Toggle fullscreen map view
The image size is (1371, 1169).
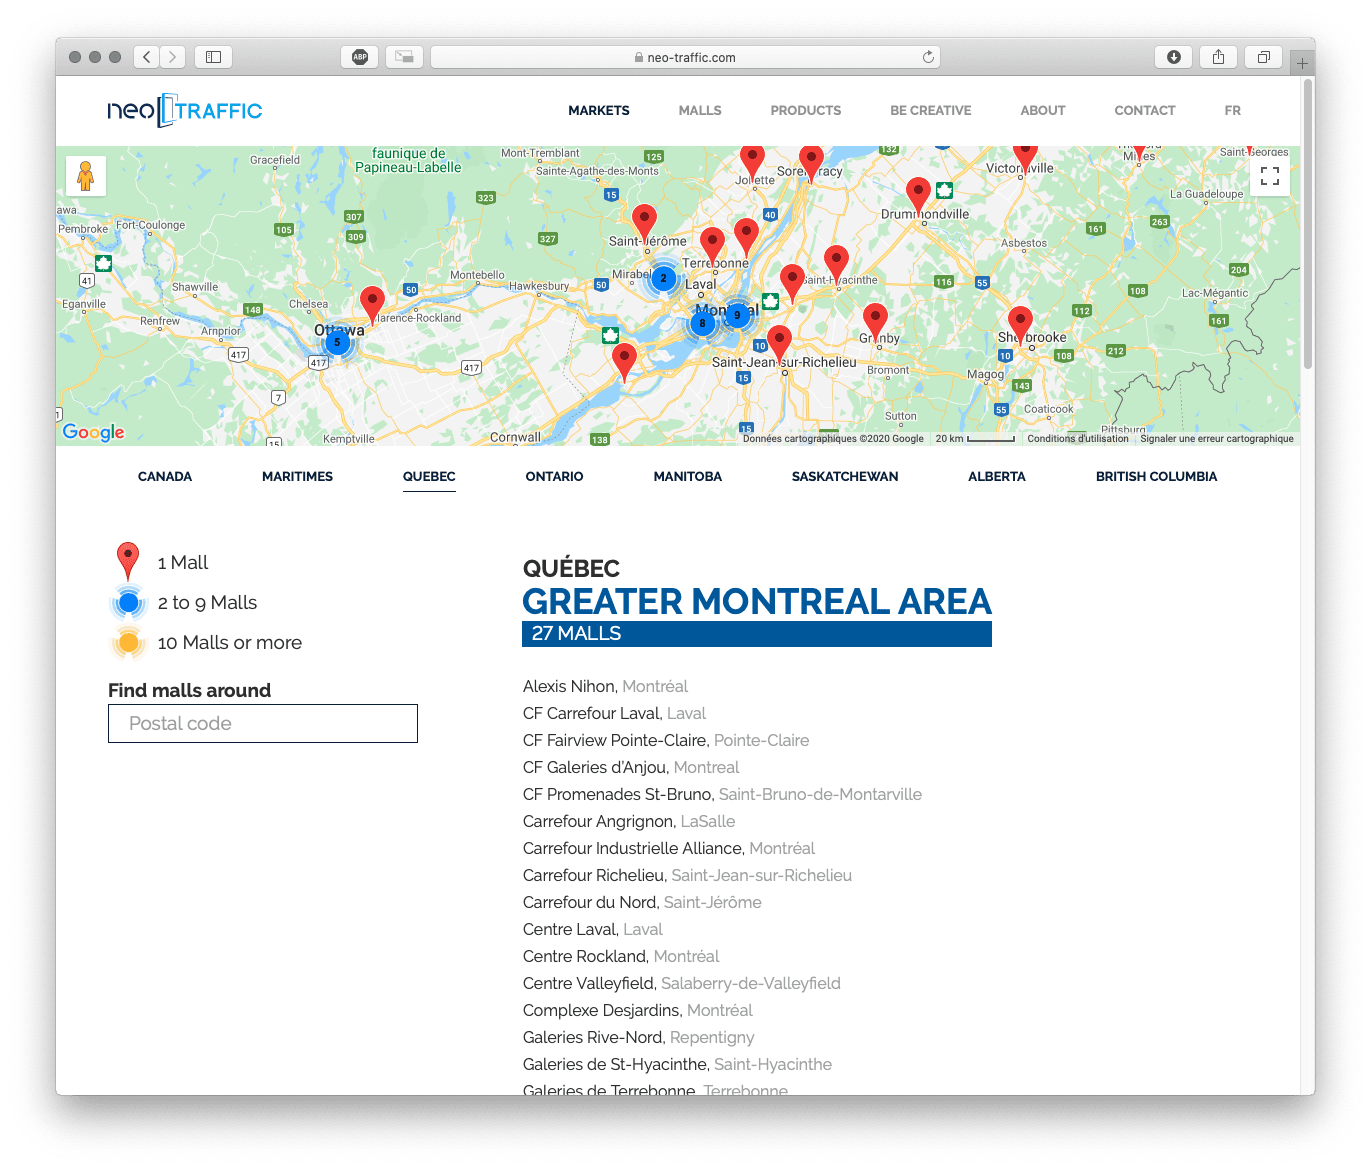[x=1269, y=177]
